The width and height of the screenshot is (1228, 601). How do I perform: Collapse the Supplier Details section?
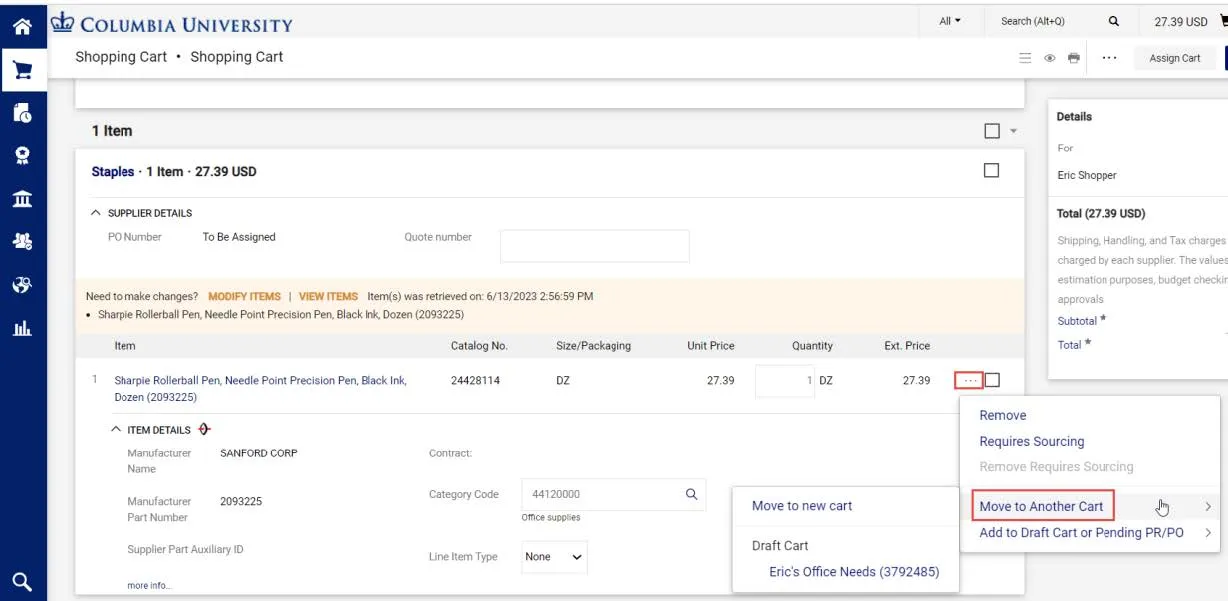96,213
